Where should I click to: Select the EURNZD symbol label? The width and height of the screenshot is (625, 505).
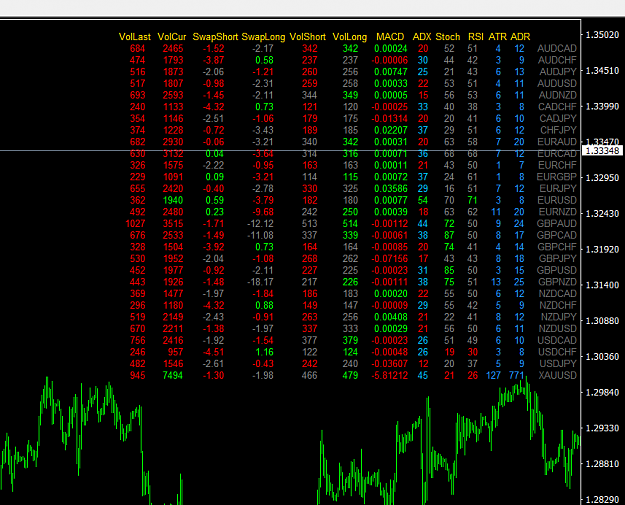(x=558, y=212)
